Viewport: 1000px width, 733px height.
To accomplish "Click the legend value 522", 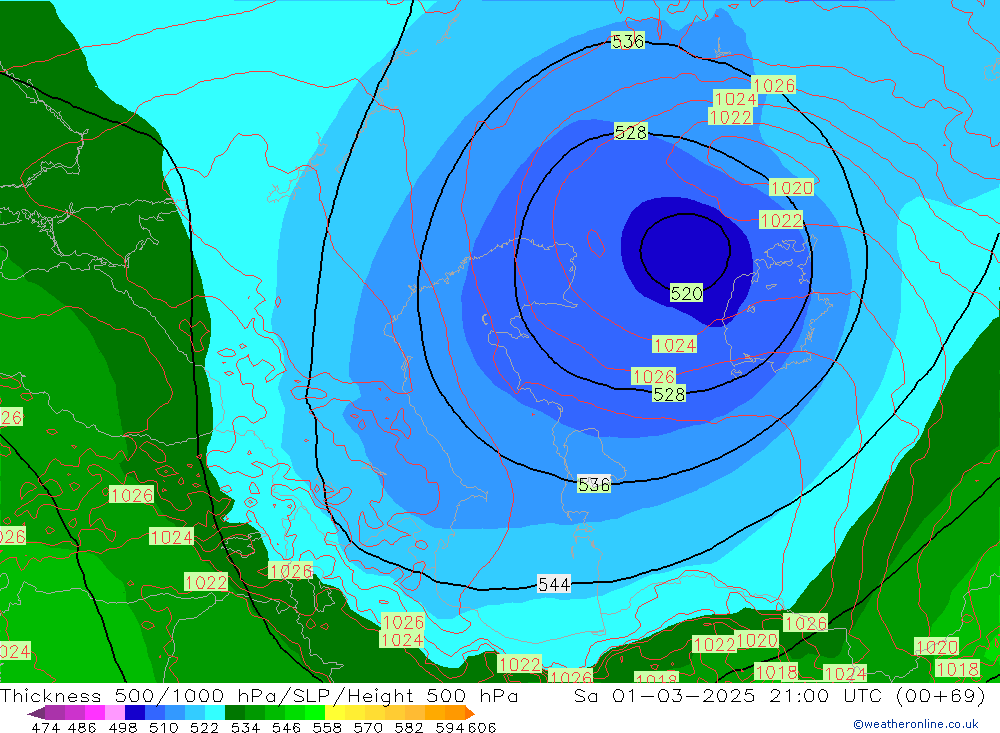I will [x=204, y=727].
